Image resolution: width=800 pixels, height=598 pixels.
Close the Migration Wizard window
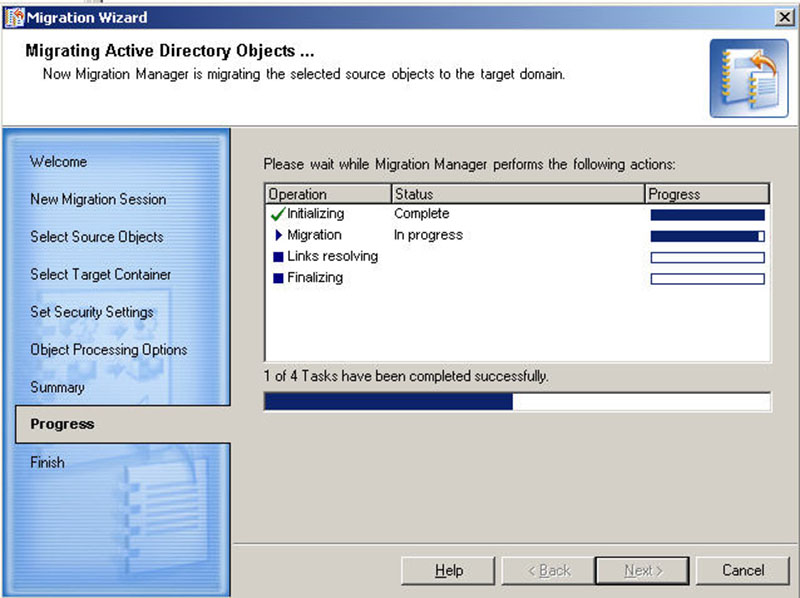pyautogui.click(x=784, y=17)
